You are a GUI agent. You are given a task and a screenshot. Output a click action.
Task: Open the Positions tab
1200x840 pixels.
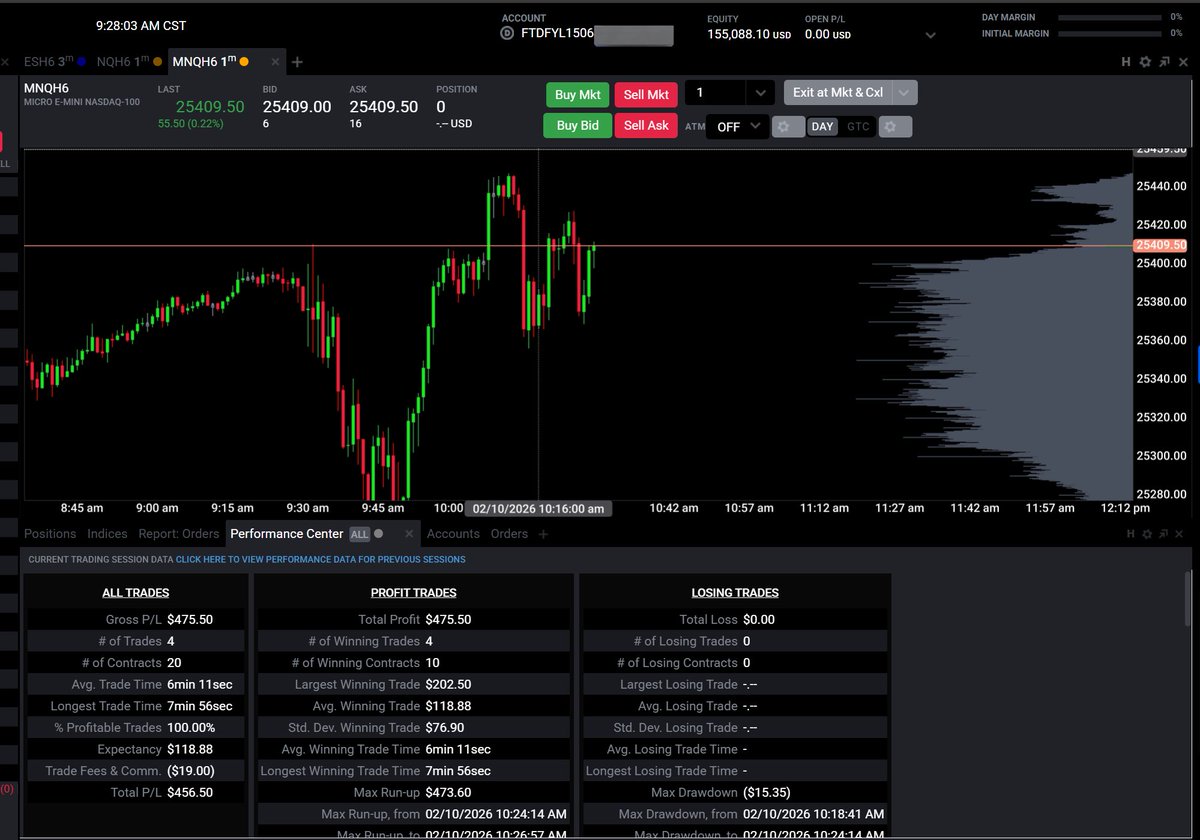(x=50, y=534)
